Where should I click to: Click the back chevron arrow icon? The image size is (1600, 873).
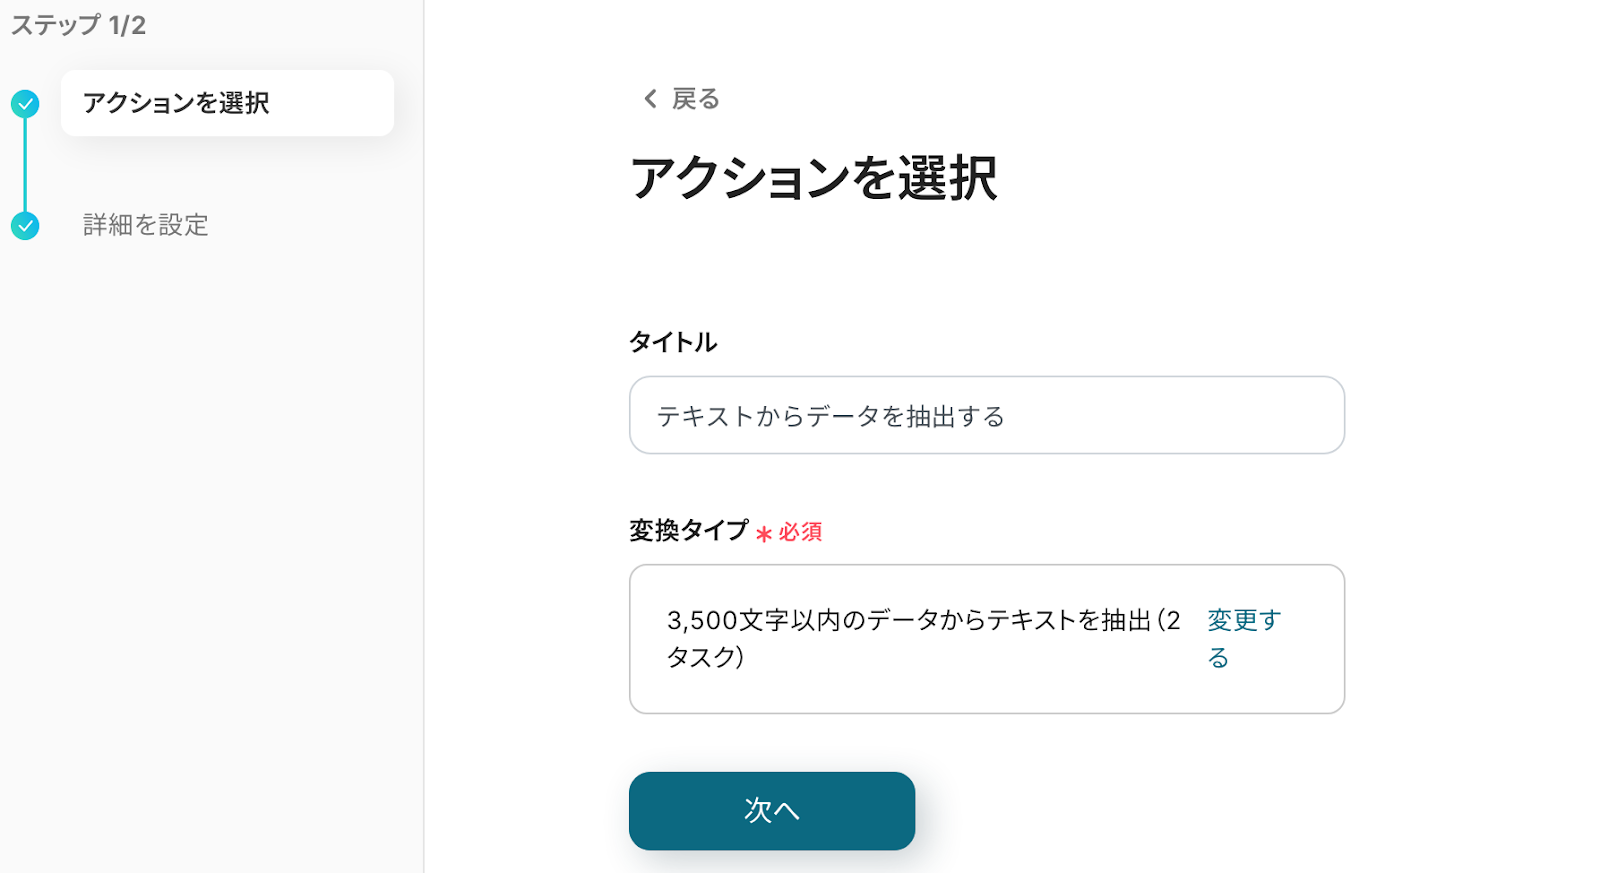coord(650,99)
